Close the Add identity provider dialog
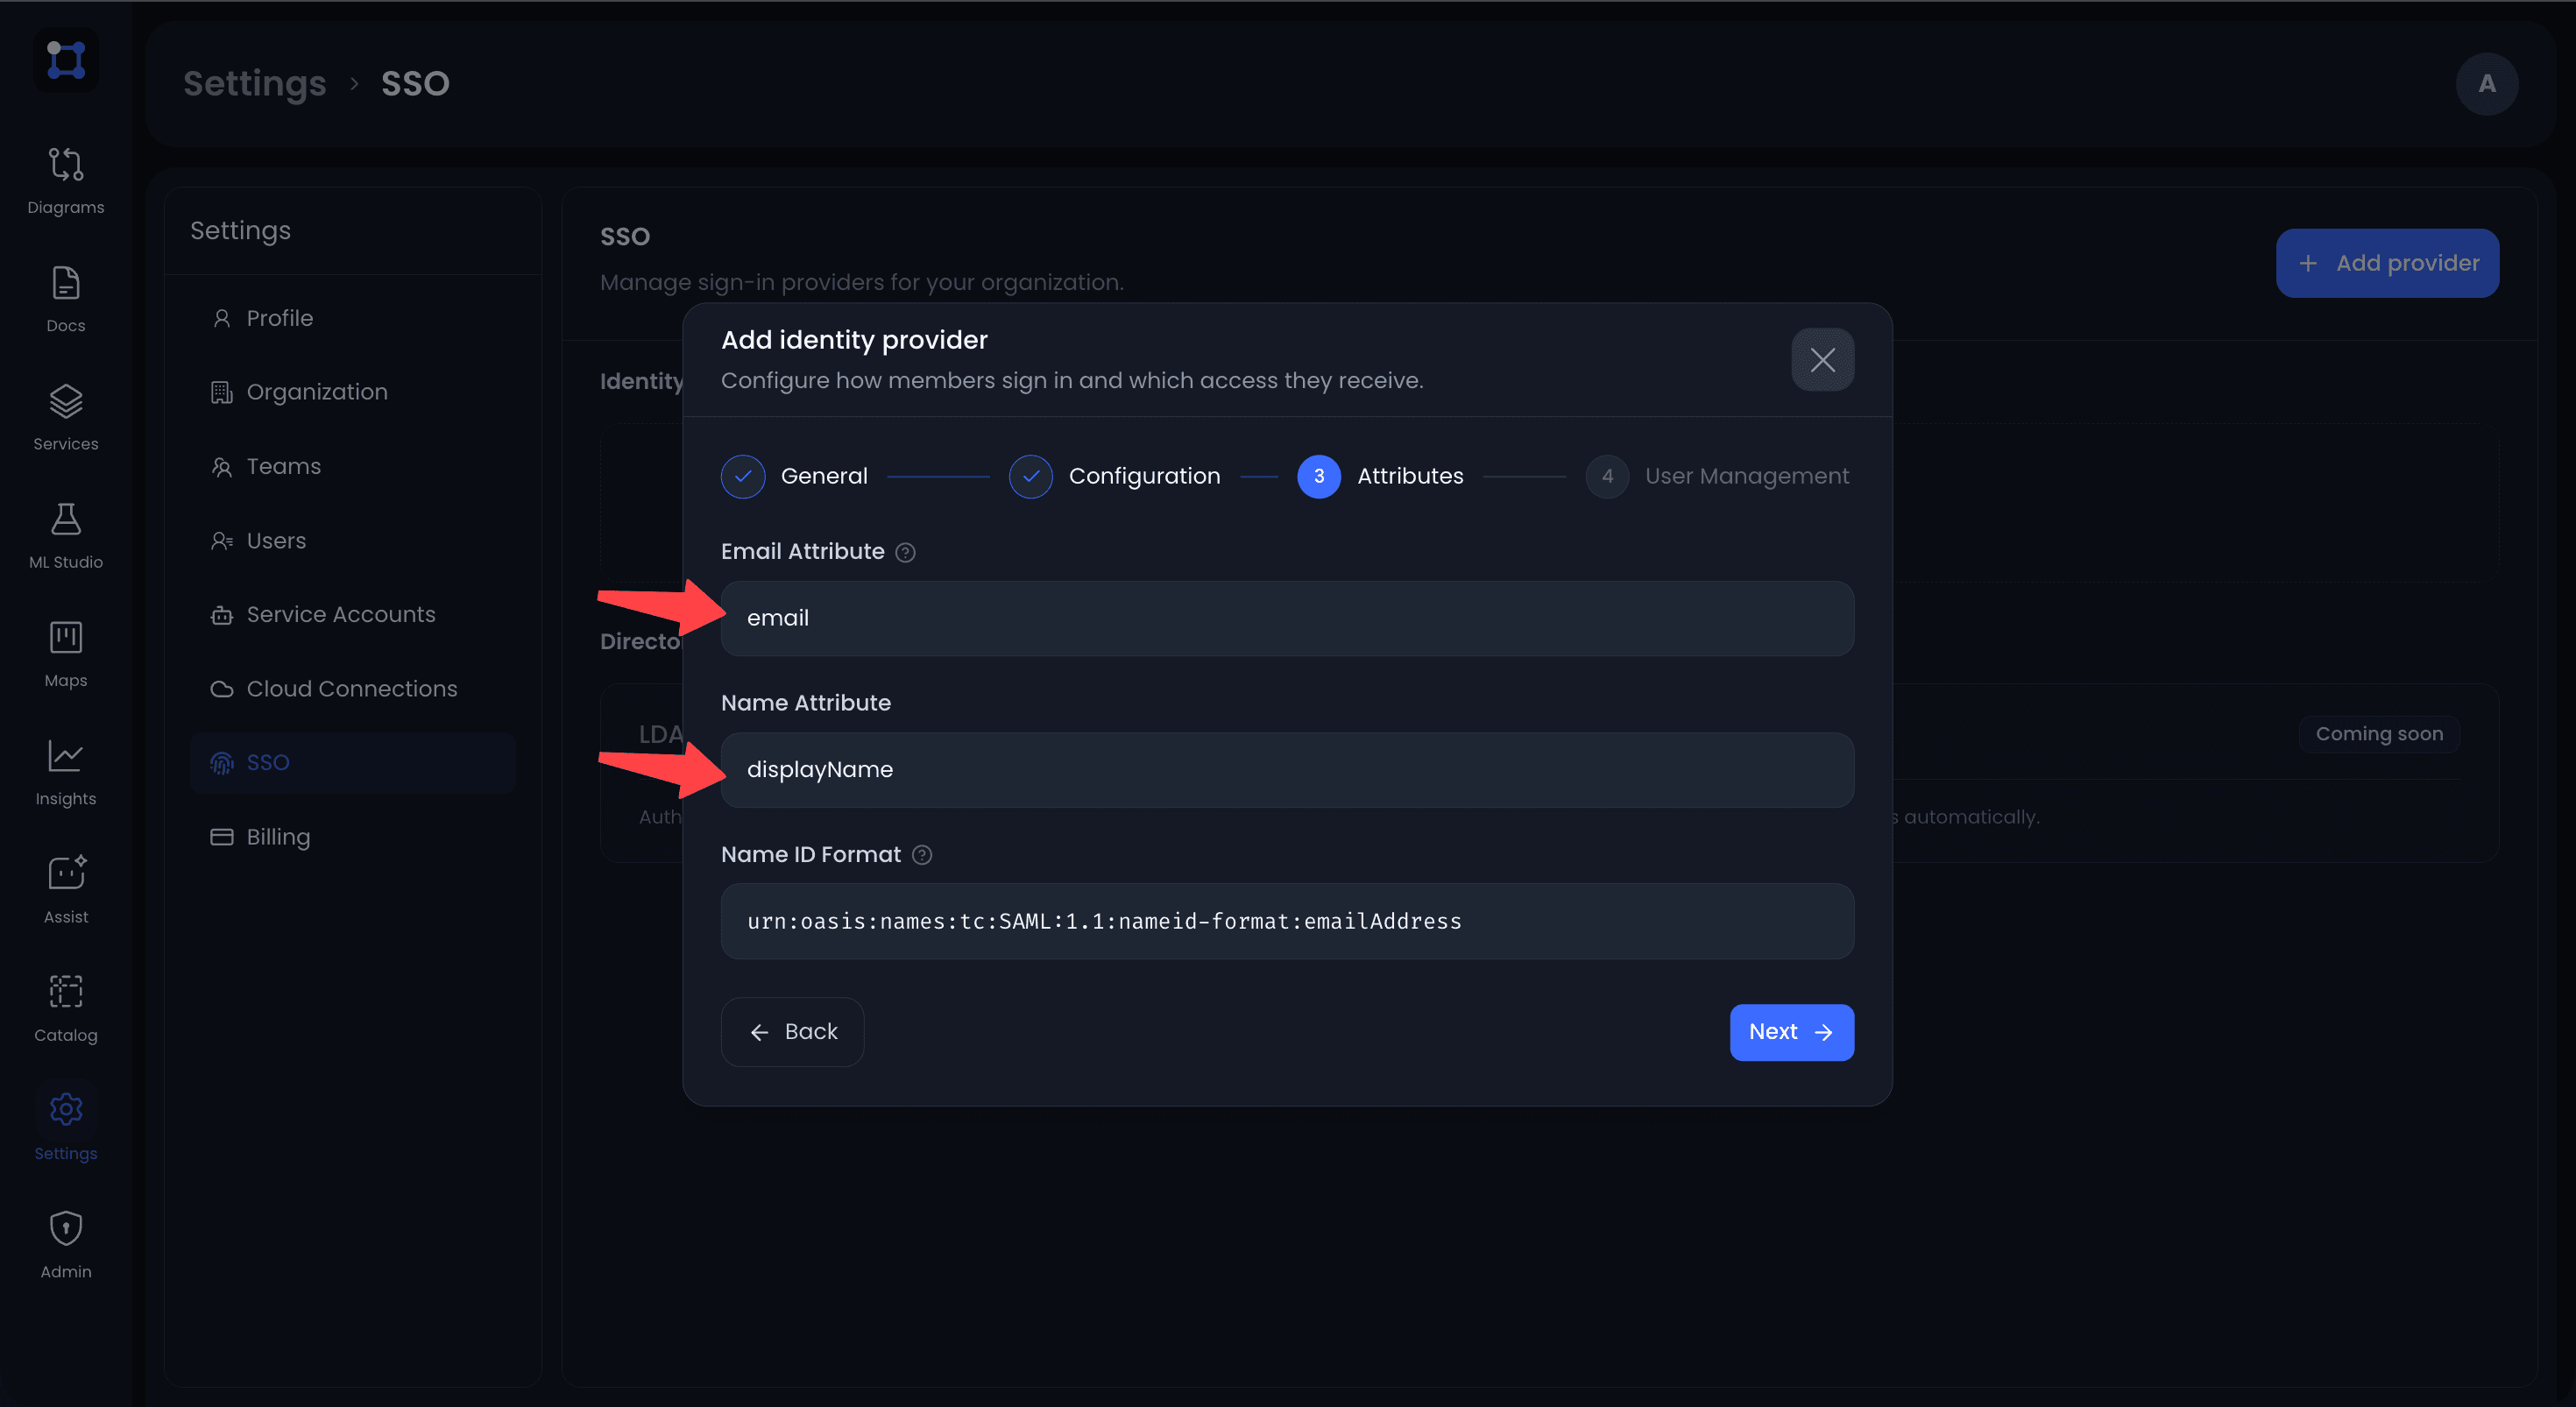 click(x=1822, y=360)
